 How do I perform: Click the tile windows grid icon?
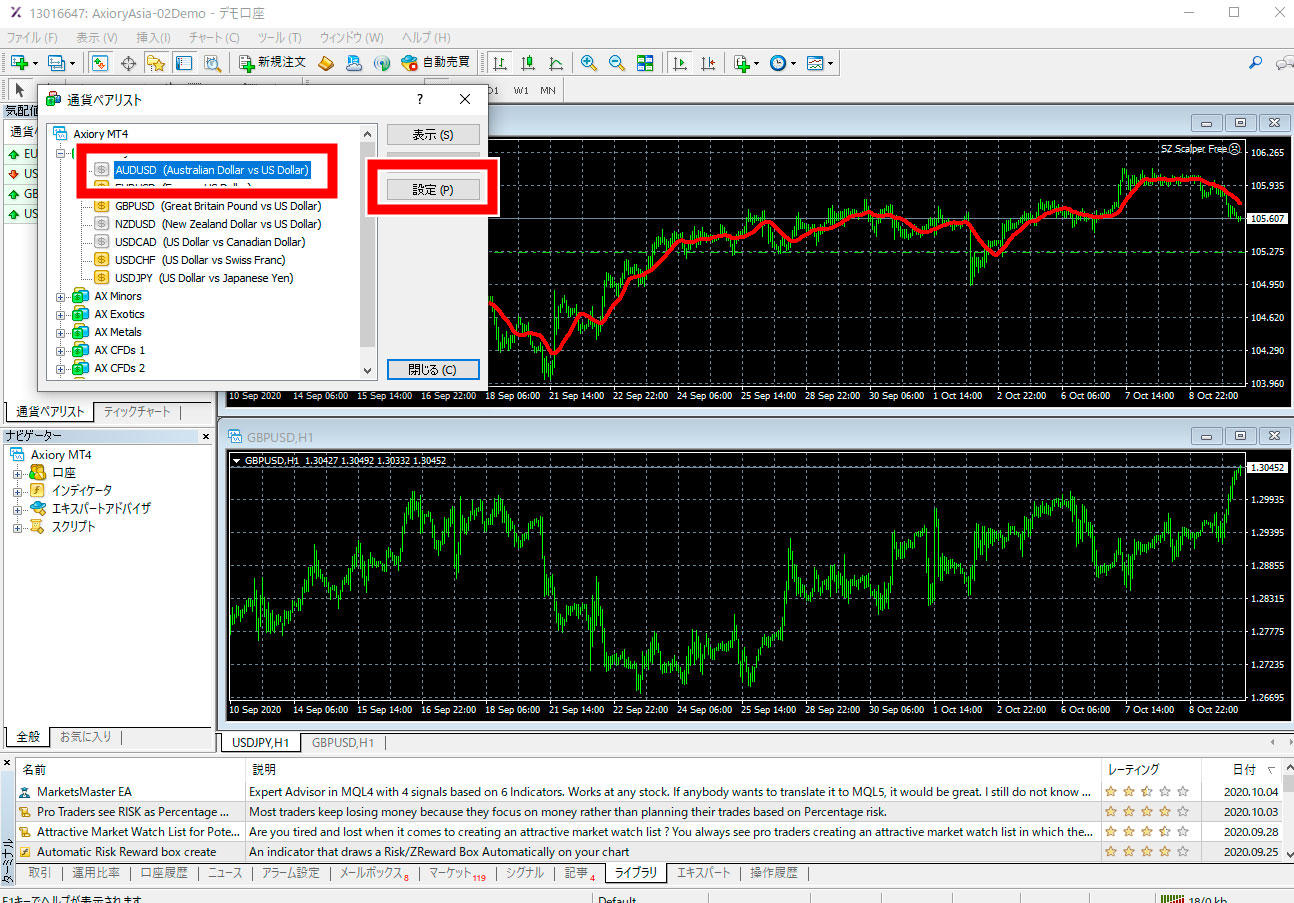(x=645, y=62)
